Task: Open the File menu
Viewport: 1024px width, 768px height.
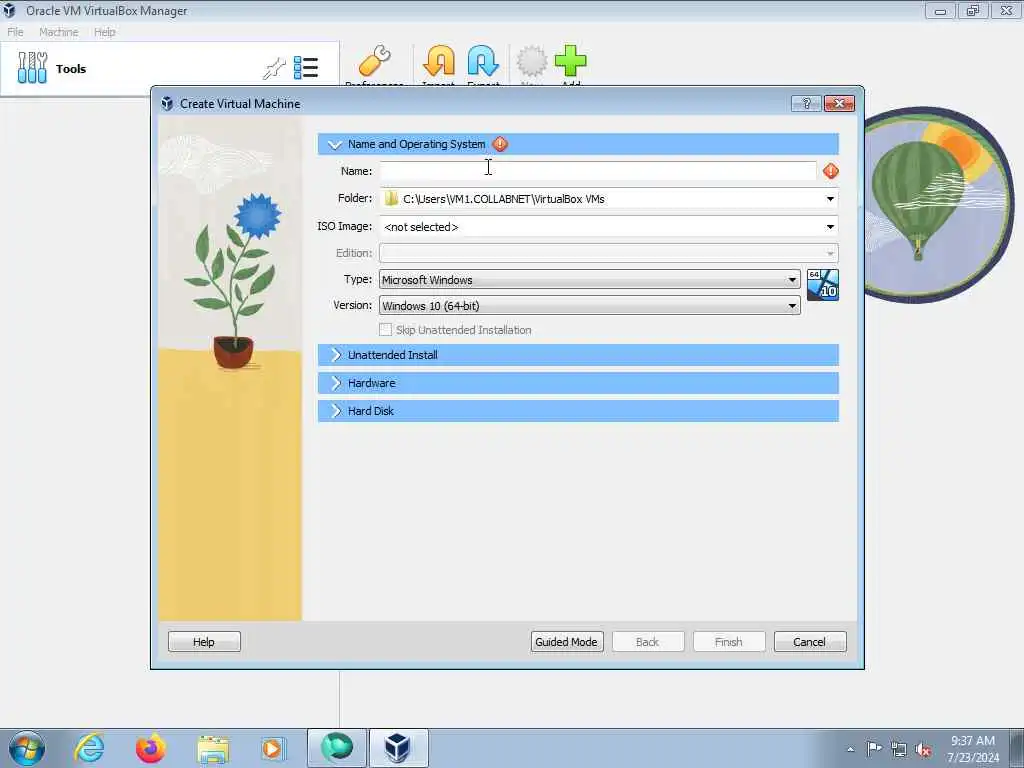Action: tap(15, 32)
